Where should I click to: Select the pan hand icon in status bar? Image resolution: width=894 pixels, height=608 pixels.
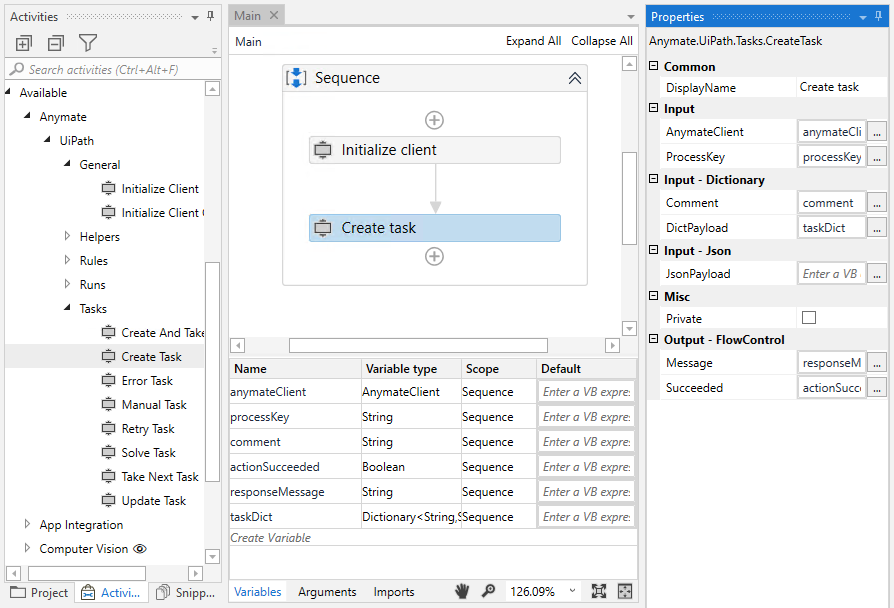click(462, 591)
